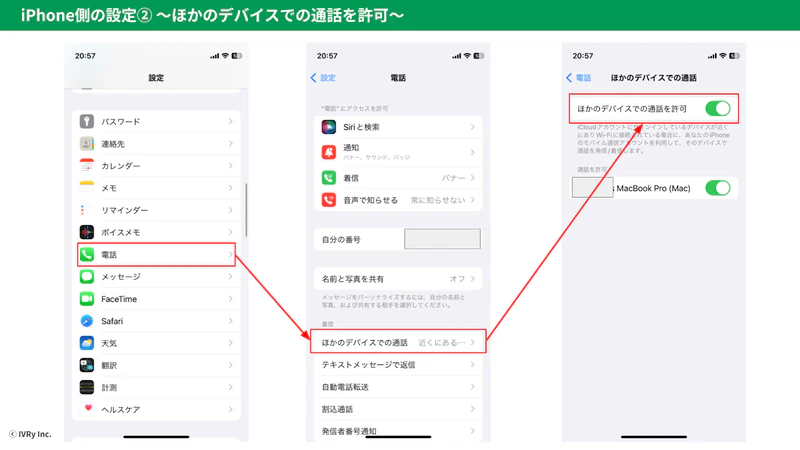This screenshot has height=450, width=800.
Task: Tap the Wi-Fi status icon on the 設定 screen
Action: click(225, 56)
